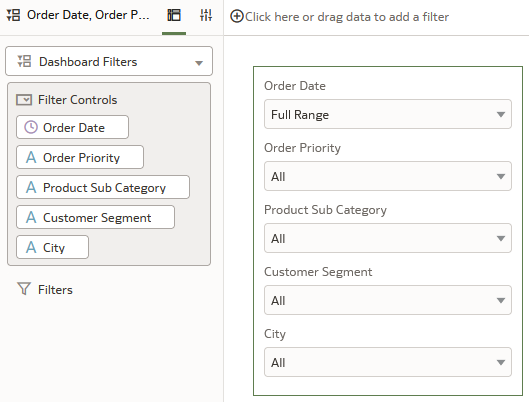Click the attribute icon on Order Priority pill
529x402 pixels.
(31, 157)
